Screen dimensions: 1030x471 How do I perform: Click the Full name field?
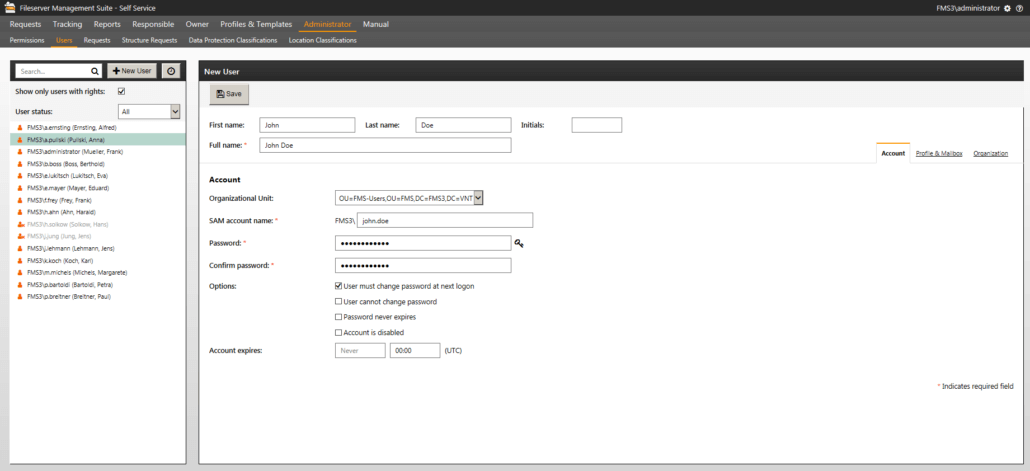[386, 145]
